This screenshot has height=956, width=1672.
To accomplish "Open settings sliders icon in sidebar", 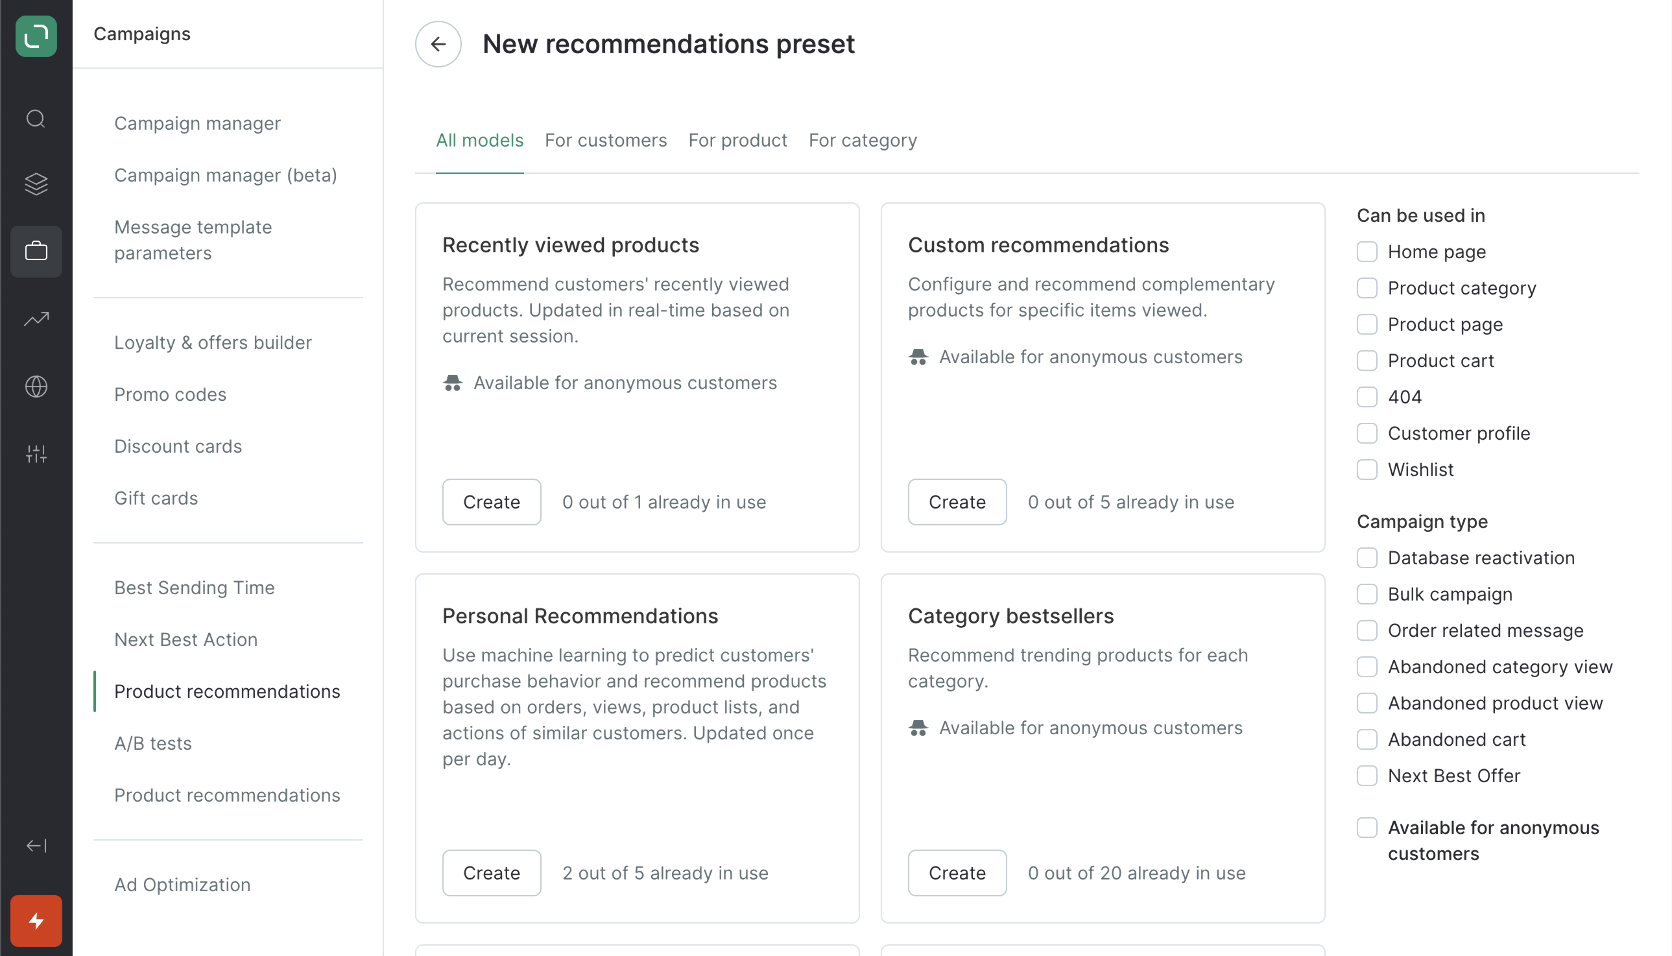I will pyautogui.click(x=36, y=453).
